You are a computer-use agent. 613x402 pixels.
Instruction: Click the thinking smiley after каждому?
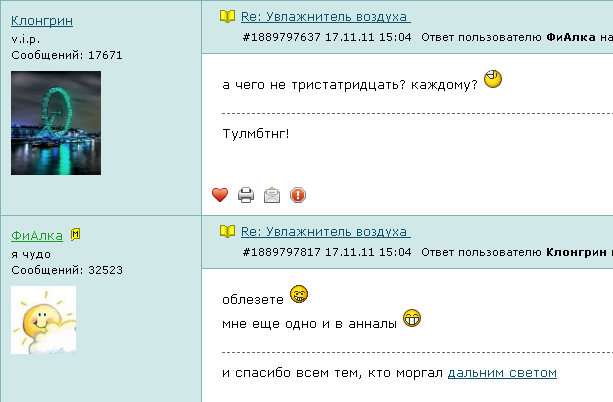tap(493, 79)
